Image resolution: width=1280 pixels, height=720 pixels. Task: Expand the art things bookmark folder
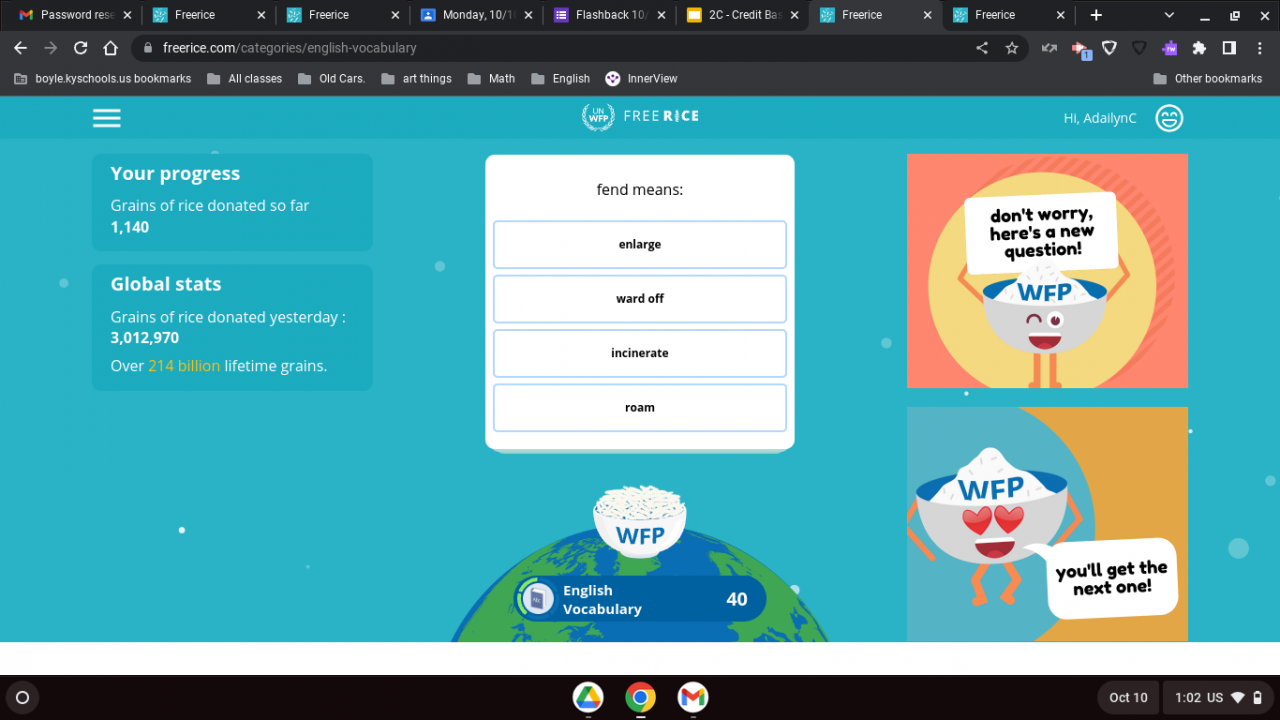point(417,78)
